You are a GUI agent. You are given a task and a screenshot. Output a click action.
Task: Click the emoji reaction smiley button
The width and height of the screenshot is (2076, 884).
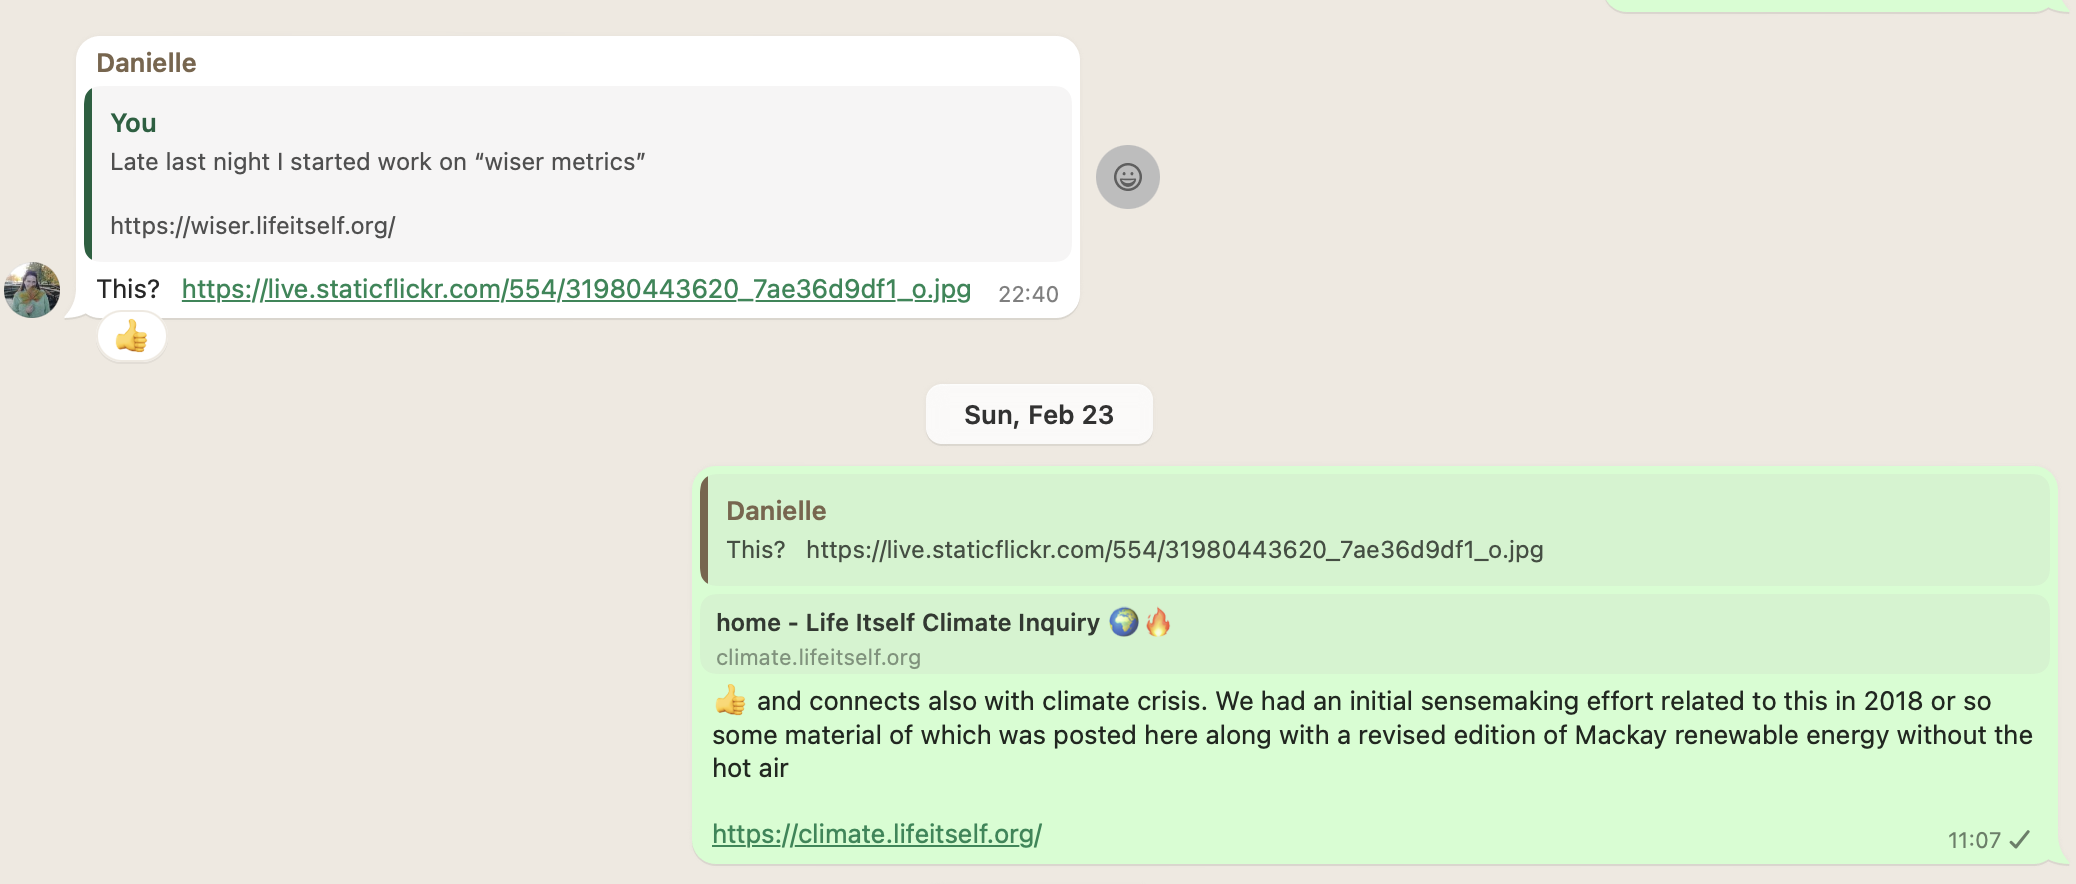tap(1127, 177)
